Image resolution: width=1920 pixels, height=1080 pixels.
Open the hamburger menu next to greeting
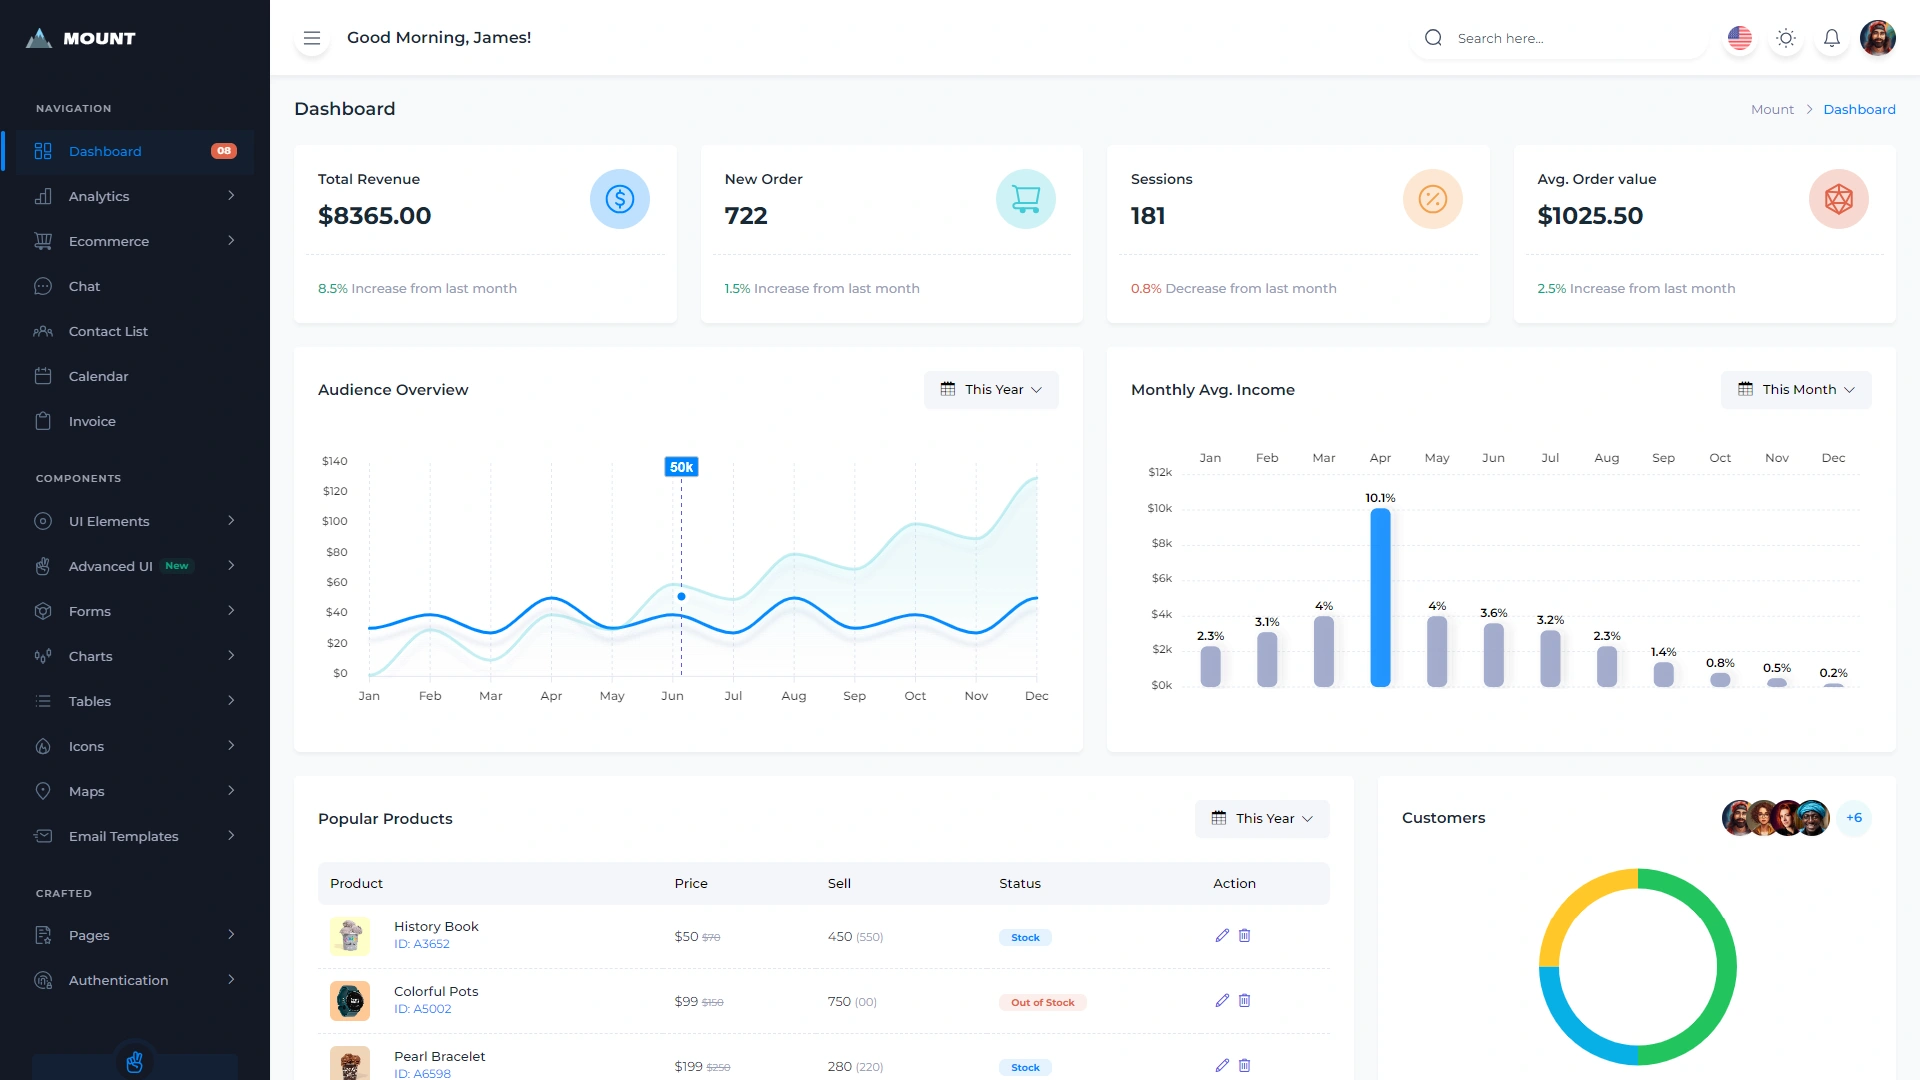click(312, 37)
